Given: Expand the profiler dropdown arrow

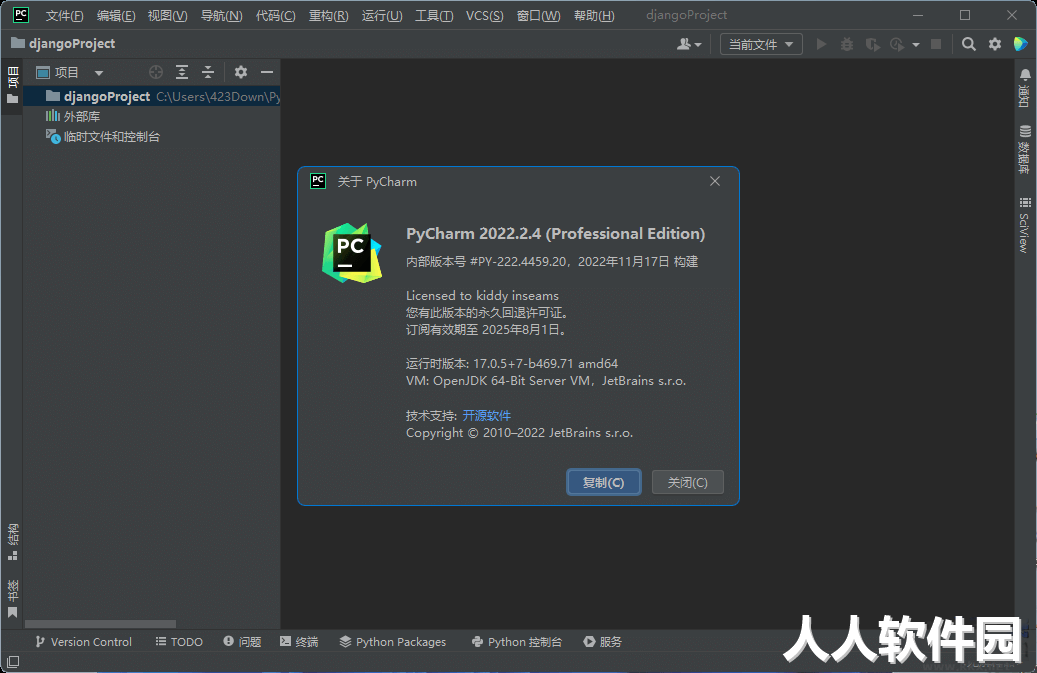Looking at the screenshot, I should point(916,45).
